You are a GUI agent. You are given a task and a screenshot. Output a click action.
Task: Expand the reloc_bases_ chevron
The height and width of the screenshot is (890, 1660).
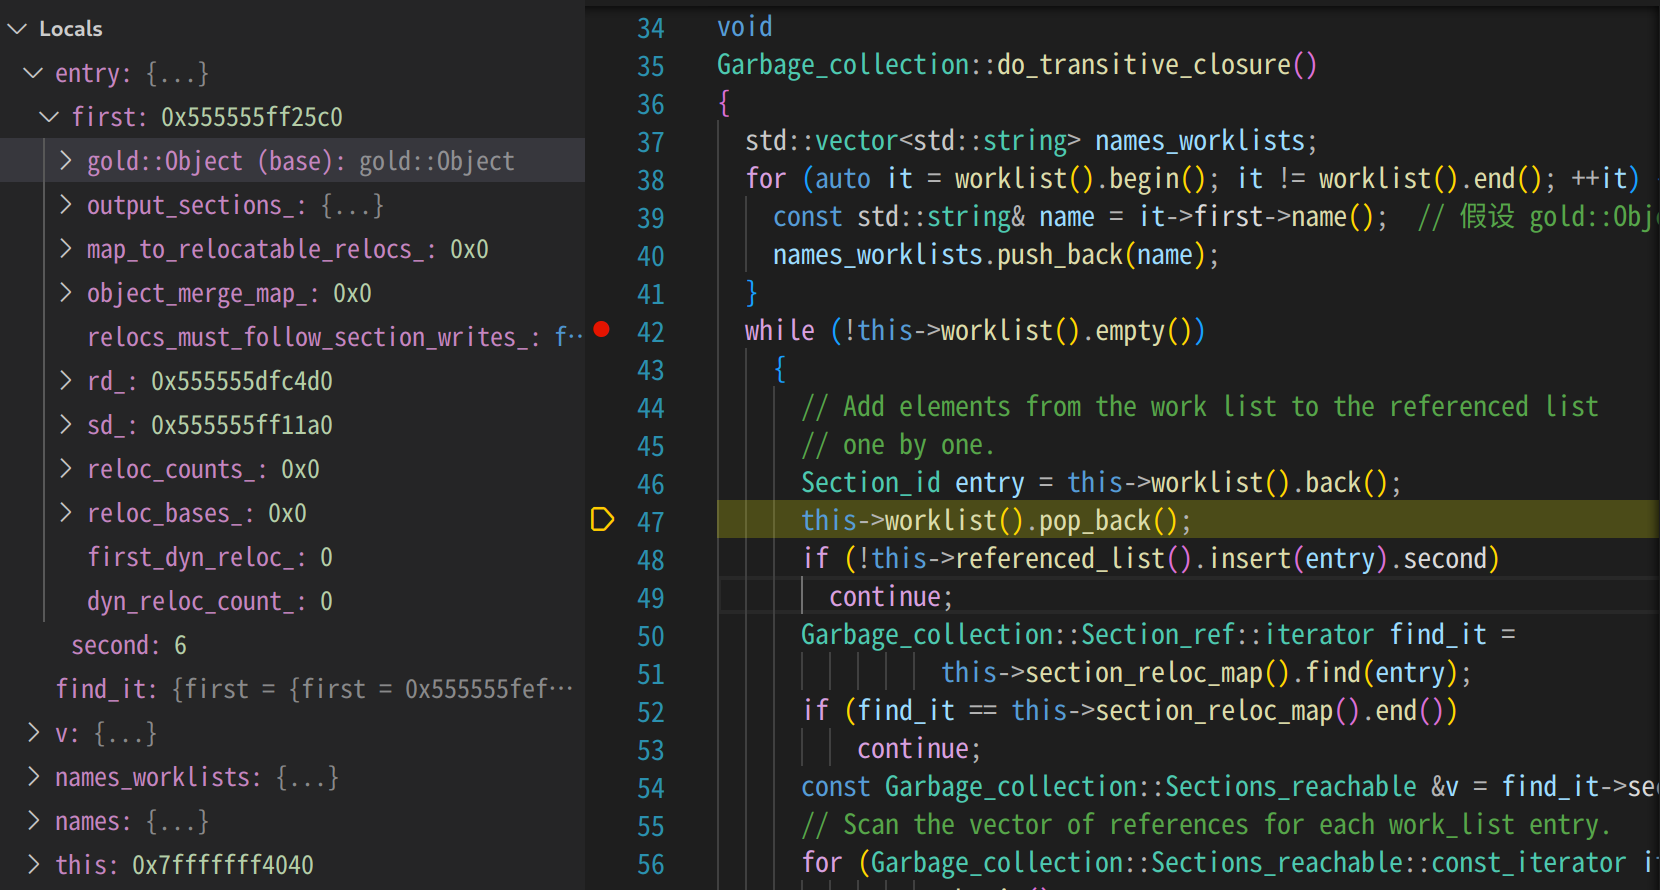65,513
